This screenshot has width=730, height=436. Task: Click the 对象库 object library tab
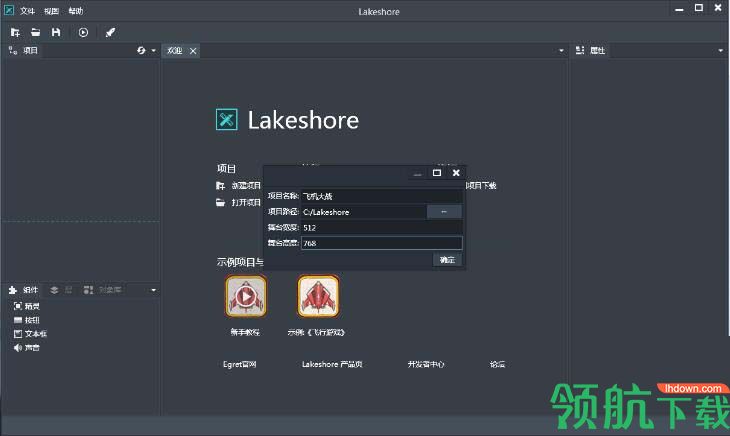pyautogui.click(x=103, y=290)
